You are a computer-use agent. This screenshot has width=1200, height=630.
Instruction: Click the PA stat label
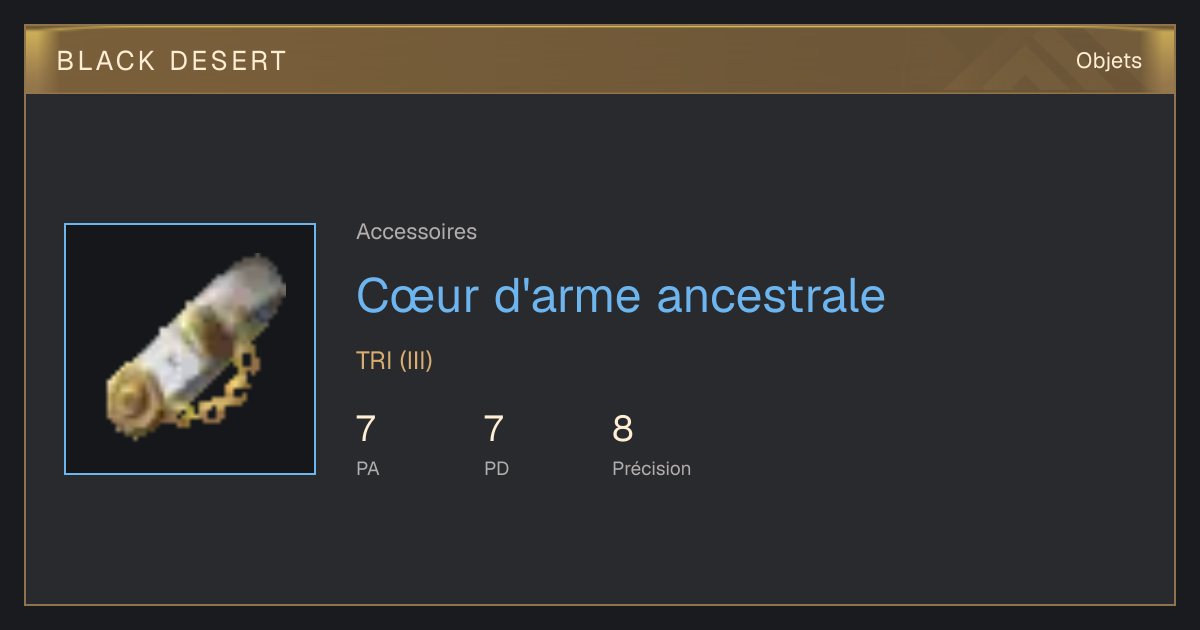367,469
